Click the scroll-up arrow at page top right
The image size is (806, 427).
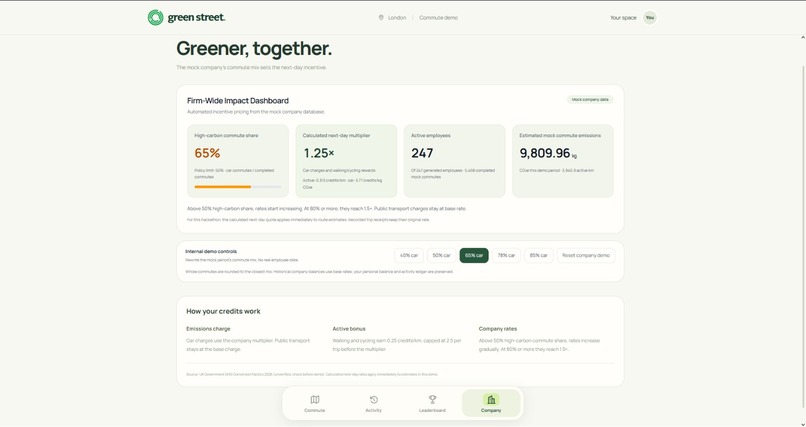(803, 38)
